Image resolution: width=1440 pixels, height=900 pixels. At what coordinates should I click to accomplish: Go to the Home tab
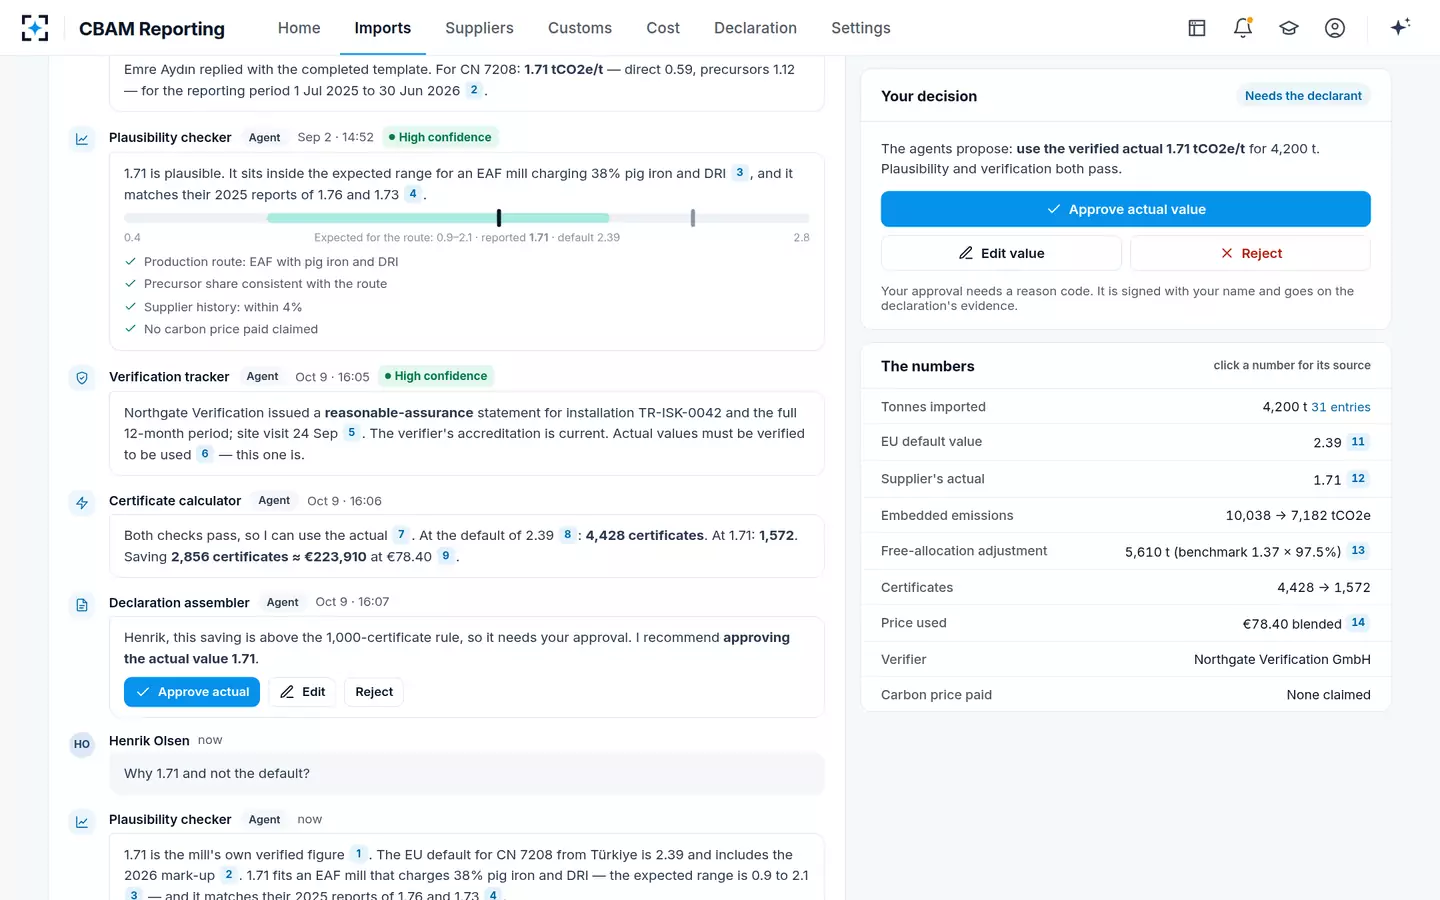(x=299, y=28)
